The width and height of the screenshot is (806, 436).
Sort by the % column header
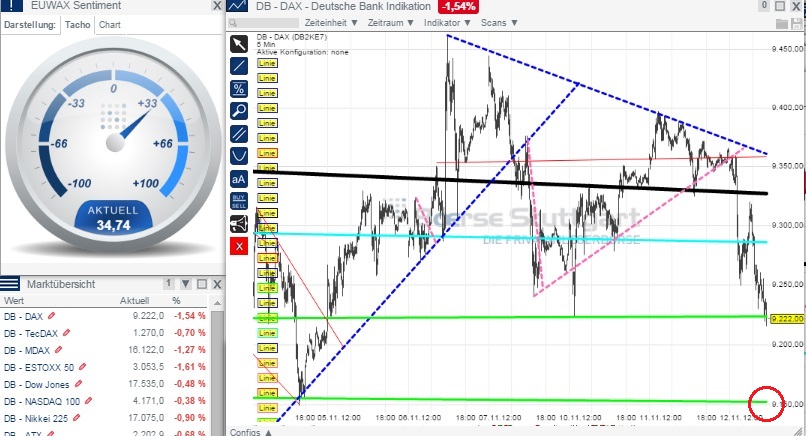[176, 301]
